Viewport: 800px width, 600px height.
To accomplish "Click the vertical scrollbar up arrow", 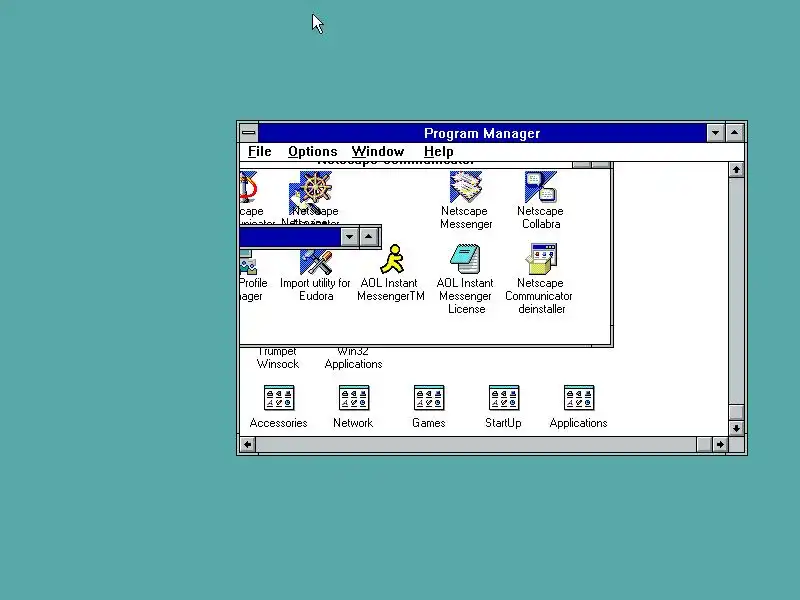I will (736, 169).
